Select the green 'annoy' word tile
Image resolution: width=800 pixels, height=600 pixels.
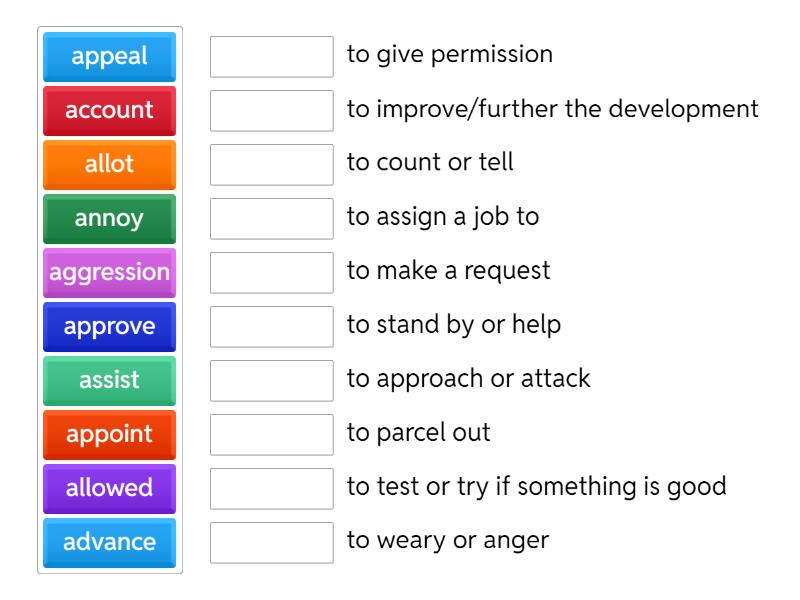(x=109, y=218)
